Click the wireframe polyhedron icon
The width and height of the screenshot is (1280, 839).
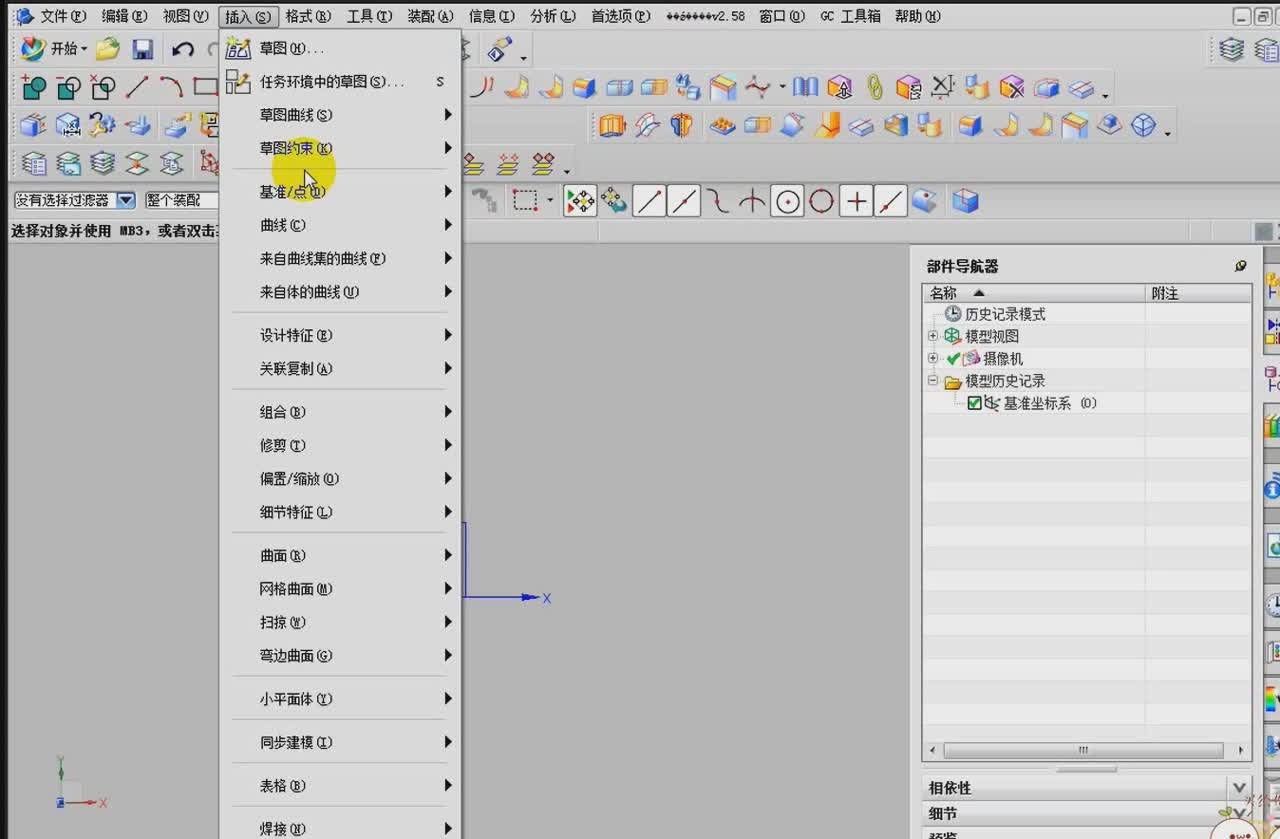[1143, 126]
